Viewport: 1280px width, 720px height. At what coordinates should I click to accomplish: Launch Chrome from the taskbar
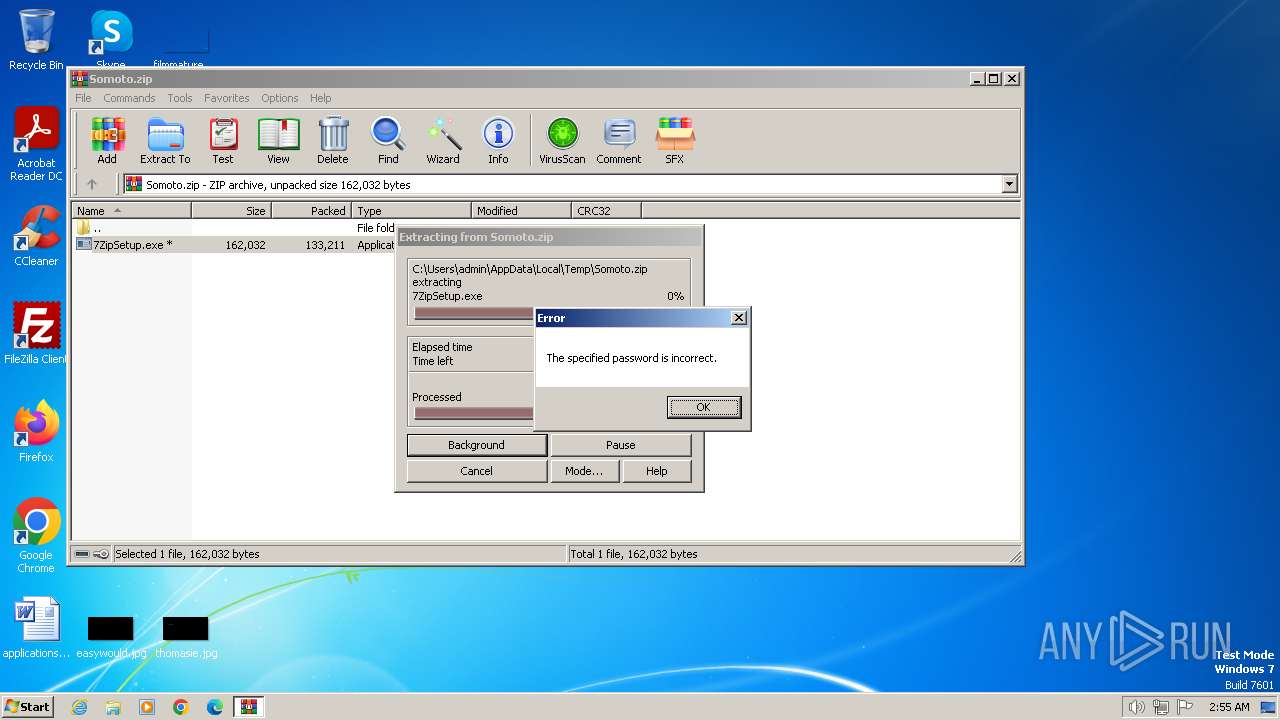point(181,707)
